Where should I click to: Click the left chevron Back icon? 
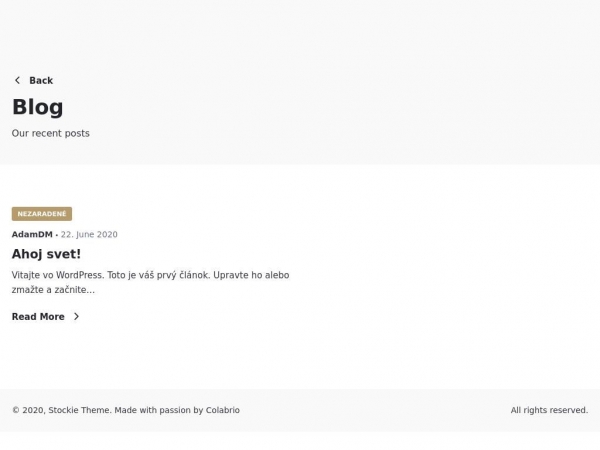pos(17,80)
